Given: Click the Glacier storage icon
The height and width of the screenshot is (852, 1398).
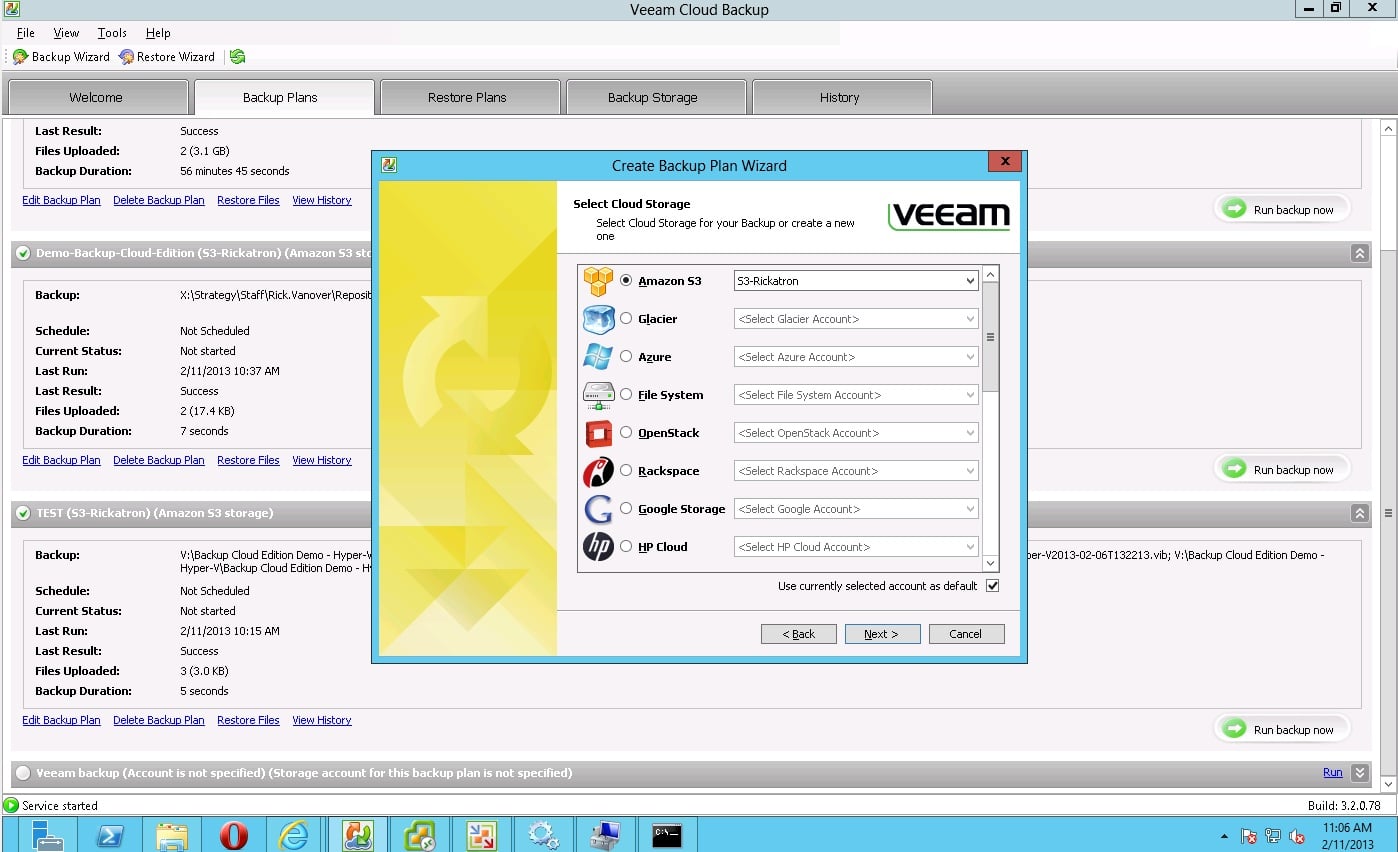Looking at the screenshot, I should coord(598,319).
